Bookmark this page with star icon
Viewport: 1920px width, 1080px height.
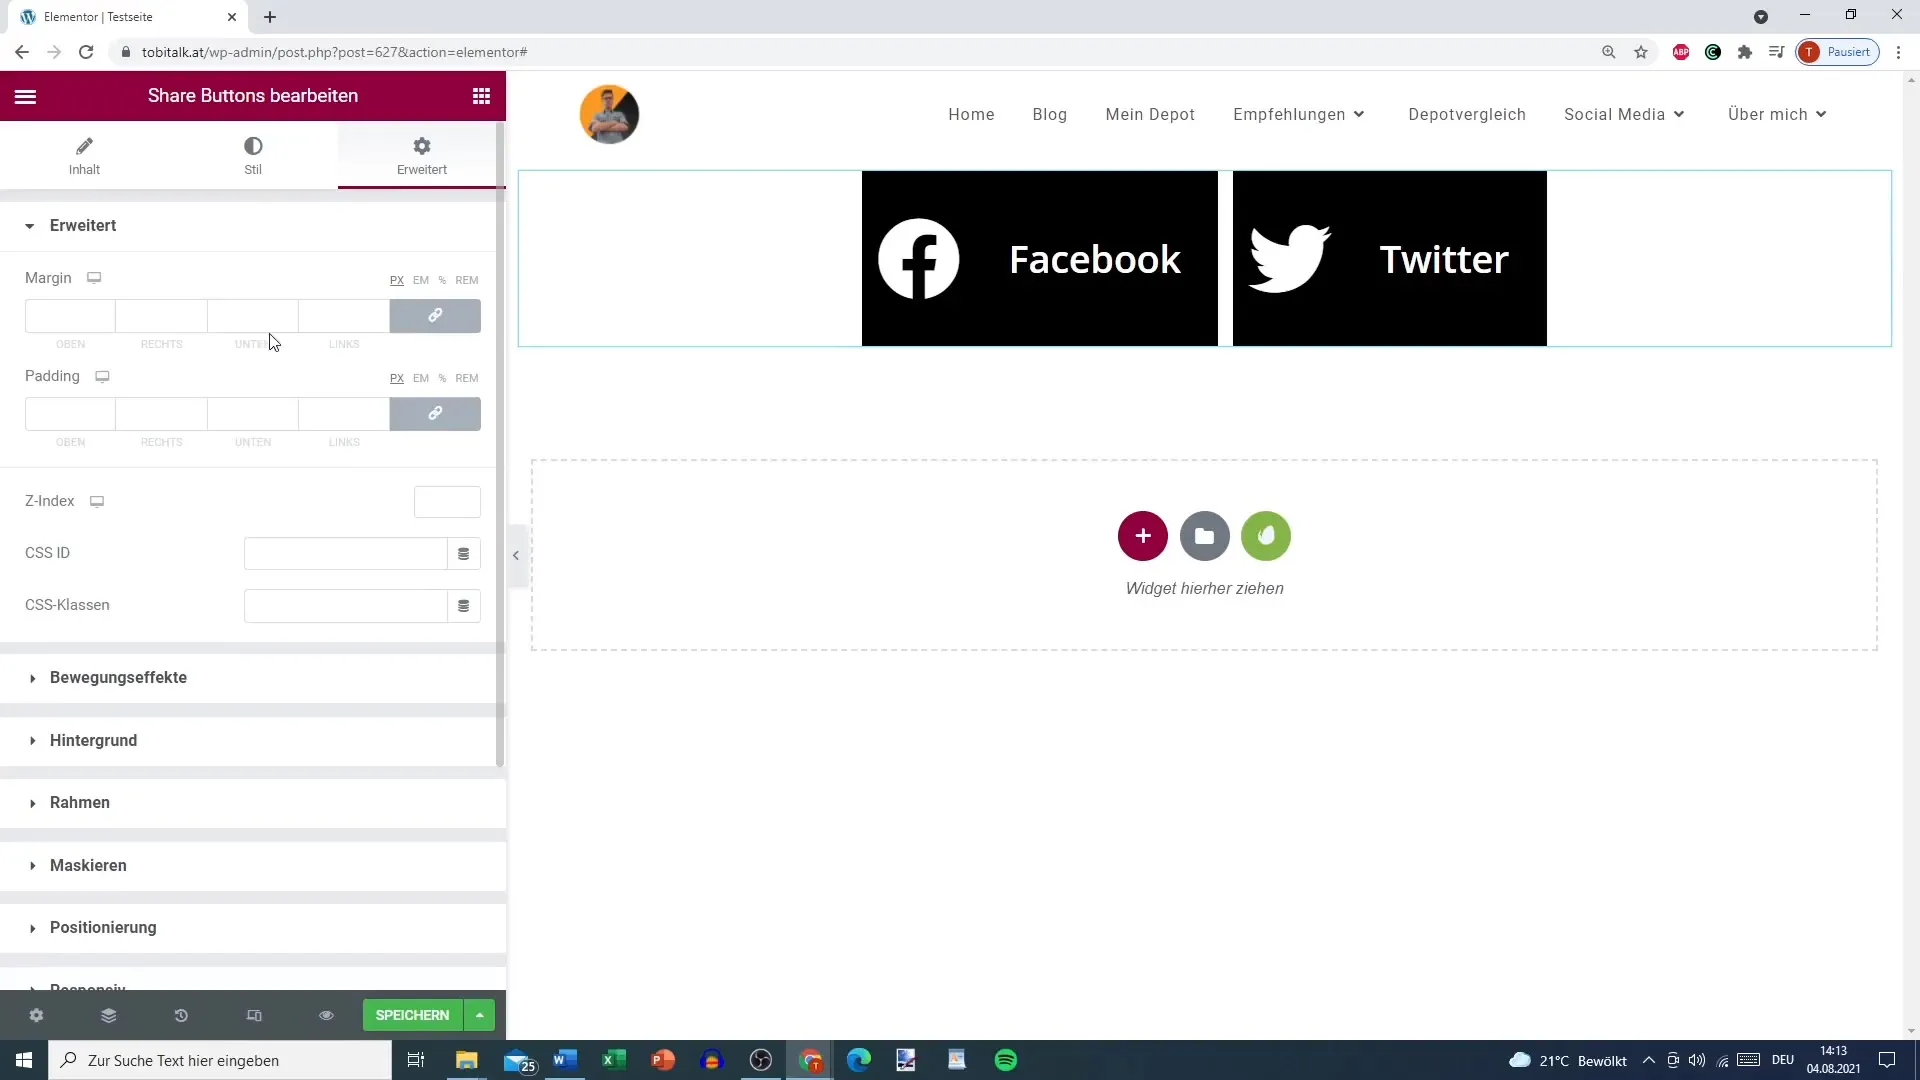point(1641,52)
